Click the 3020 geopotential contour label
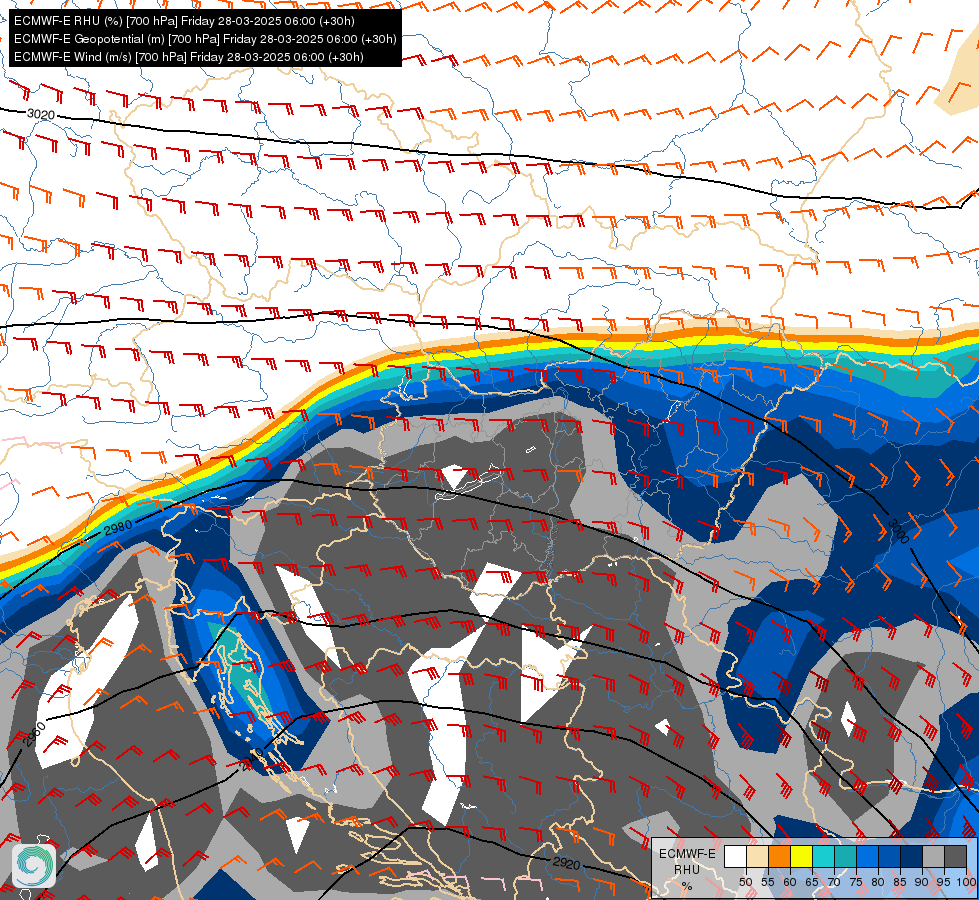 (x=41, y=114)
